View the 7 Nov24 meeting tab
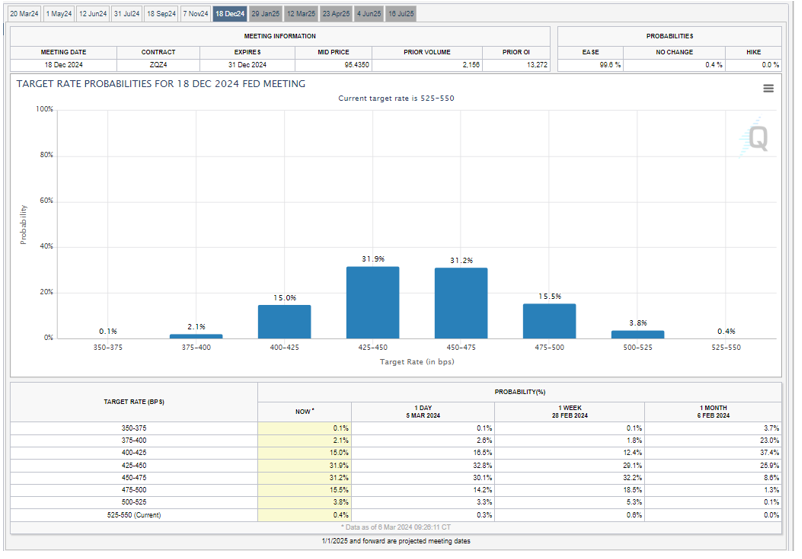 196,14
